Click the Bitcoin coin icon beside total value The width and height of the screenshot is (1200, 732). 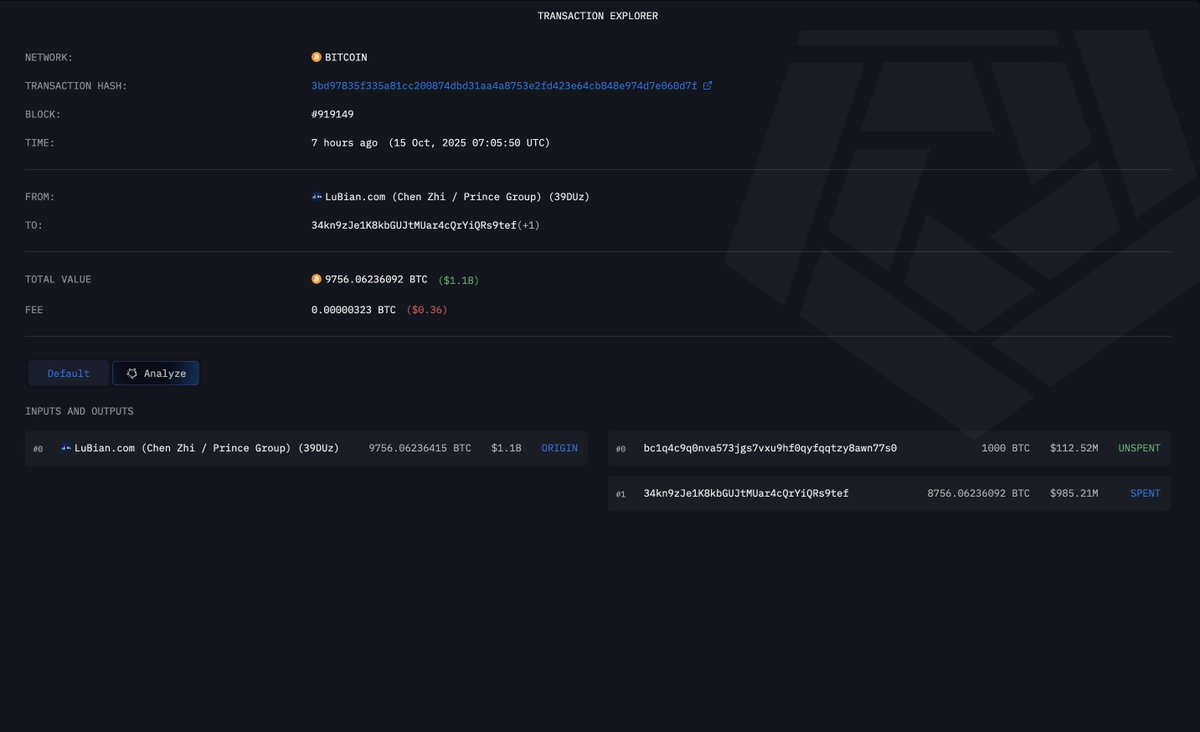pos(317,280)
